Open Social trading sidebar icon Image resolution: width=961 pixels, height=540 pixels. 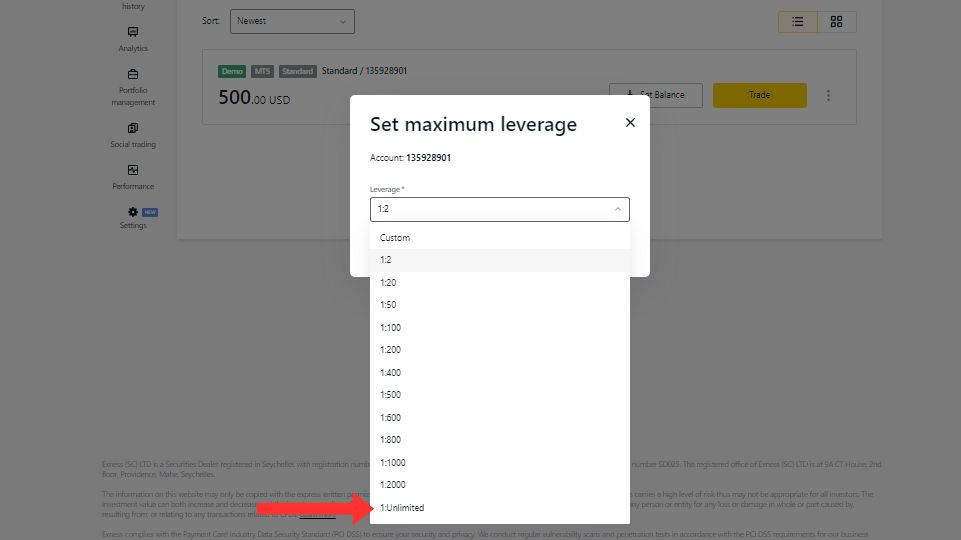pyautogui.click(x=133, y=128)
